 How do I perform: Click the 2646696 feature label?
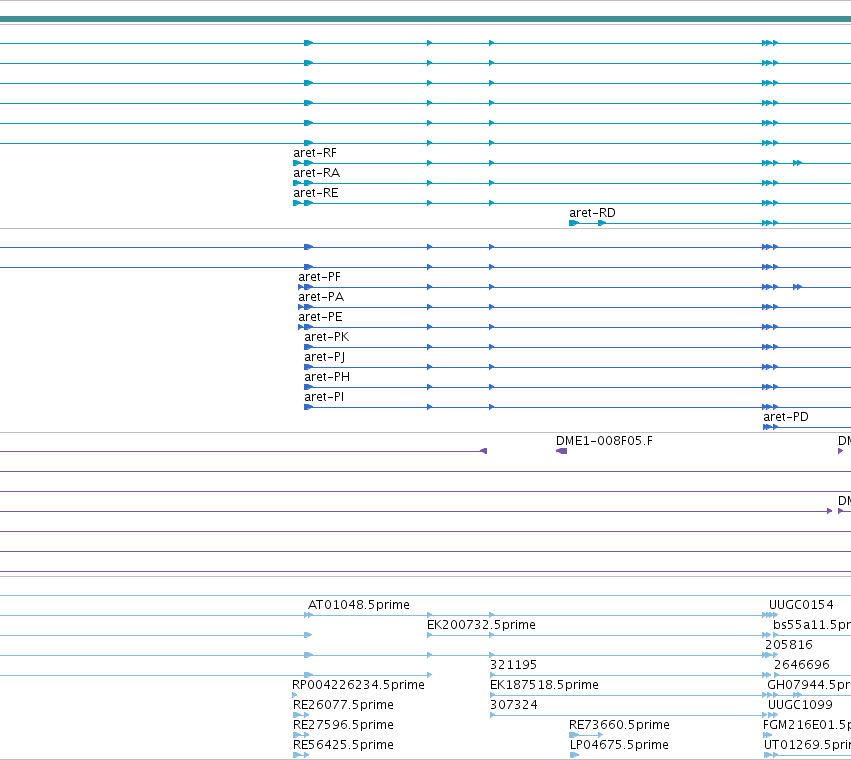coord(802,666)
